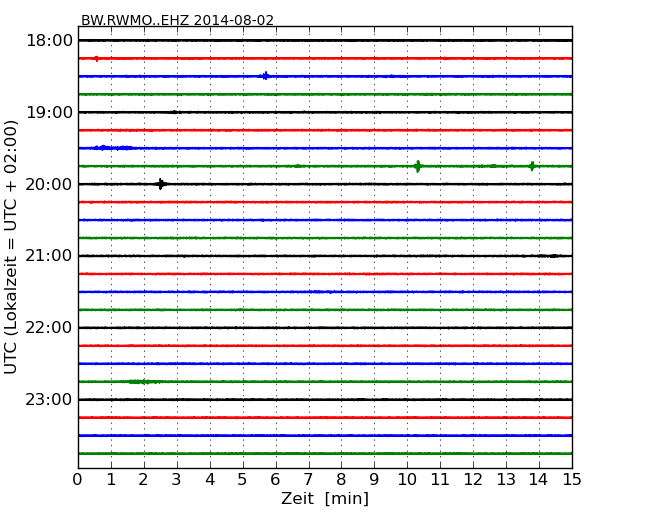650x520 pixels.
Task: Click the small red spike on the 18:15 trace
Action: click(x=97, y=58)
